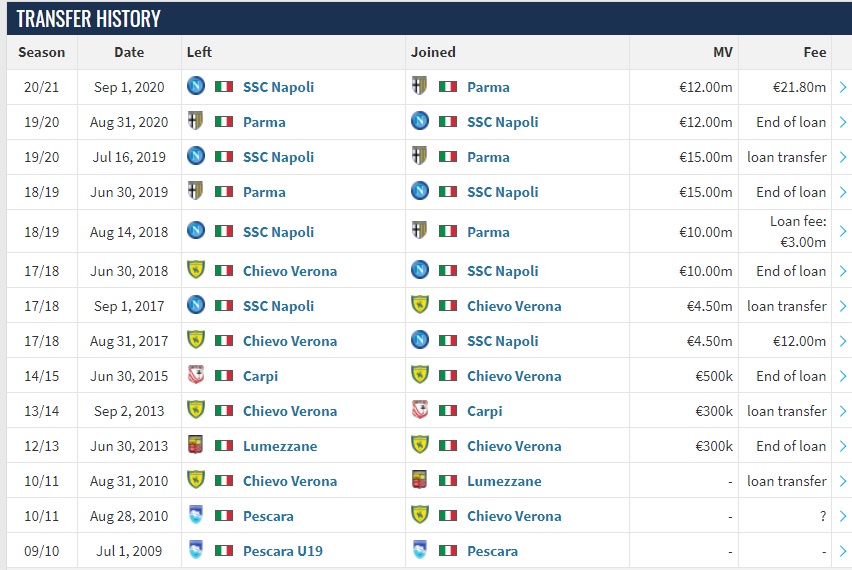
Task: Click Lumezzane crest in Jun 30, 2013 row
Action: click(196, 445)
